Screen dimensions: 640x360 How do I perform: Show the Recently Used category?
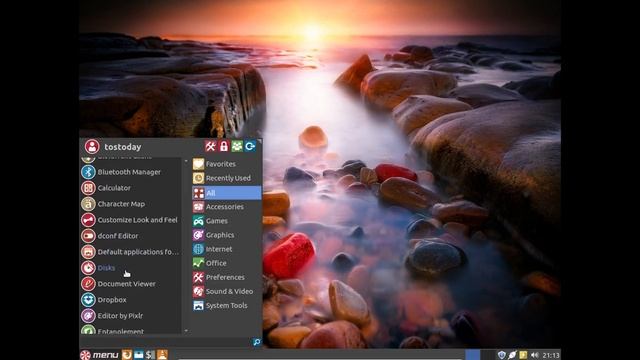pyautogui.click(x=227, y=178)
